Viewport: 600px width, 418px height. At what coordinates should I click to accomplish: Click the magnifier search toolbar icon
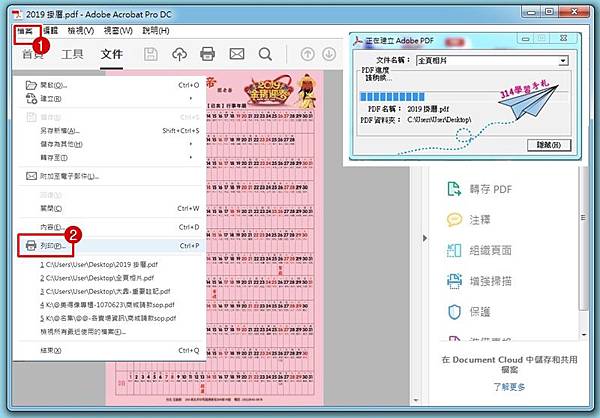tap(265, 54)
